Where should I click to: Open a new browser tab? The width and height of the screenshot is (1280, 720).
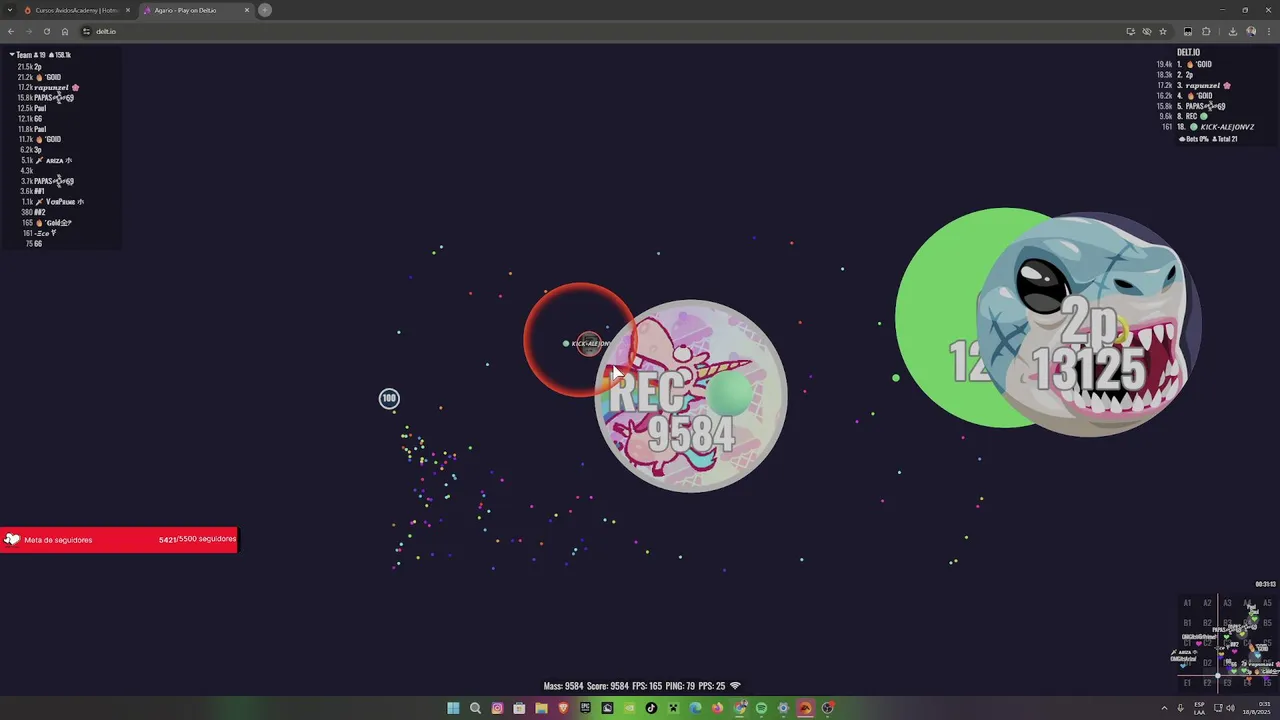click(x=265, y=10)
